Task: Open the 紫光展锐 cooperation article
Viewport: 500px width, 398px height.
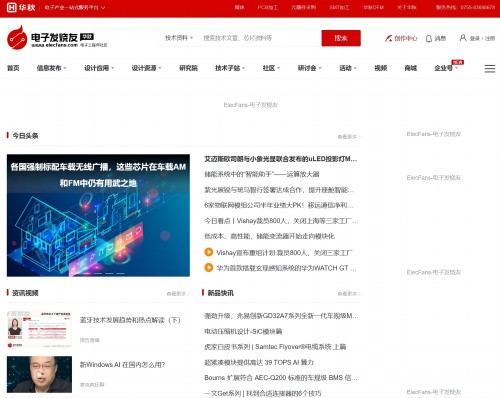Action: [279, 190]
